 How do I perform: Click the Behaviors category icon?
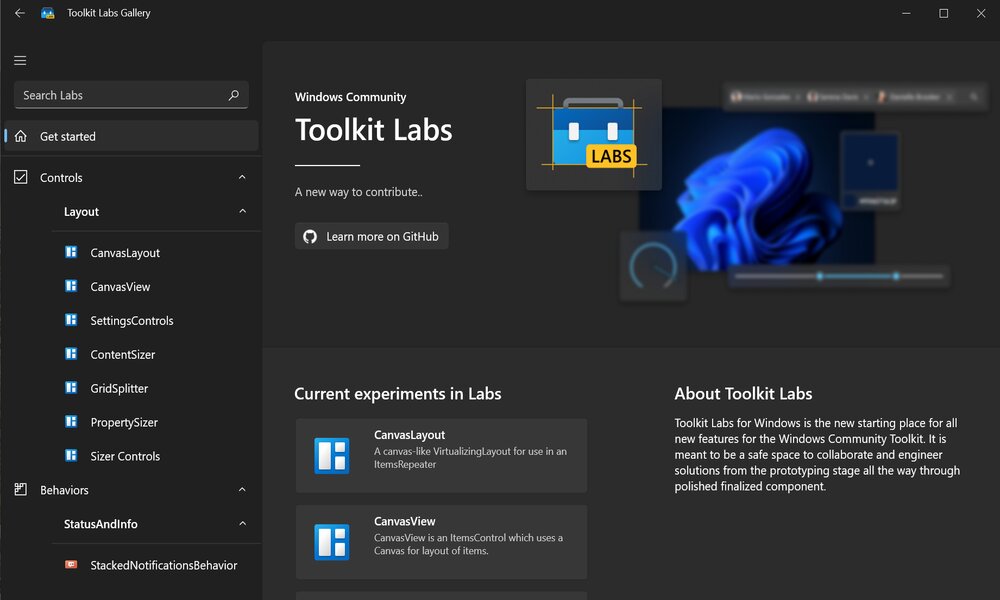[x=21, y=490]
